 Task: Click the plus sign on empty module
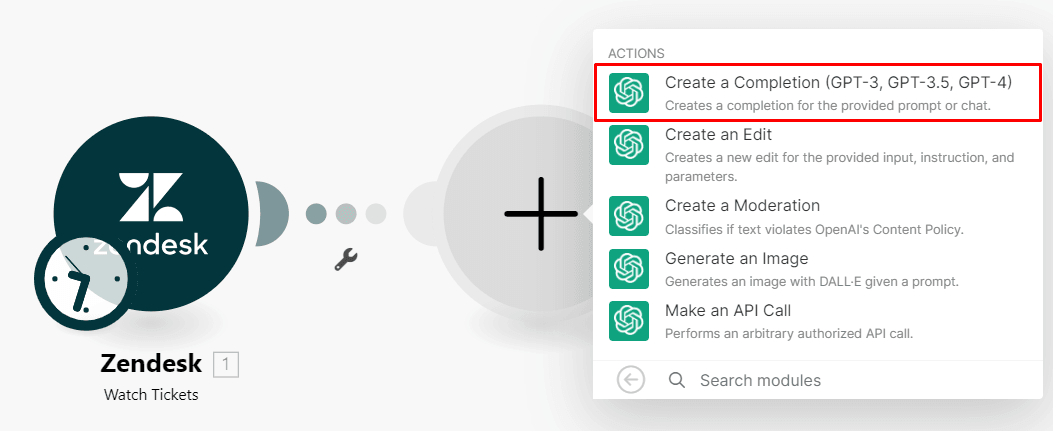tap(540, 213)
